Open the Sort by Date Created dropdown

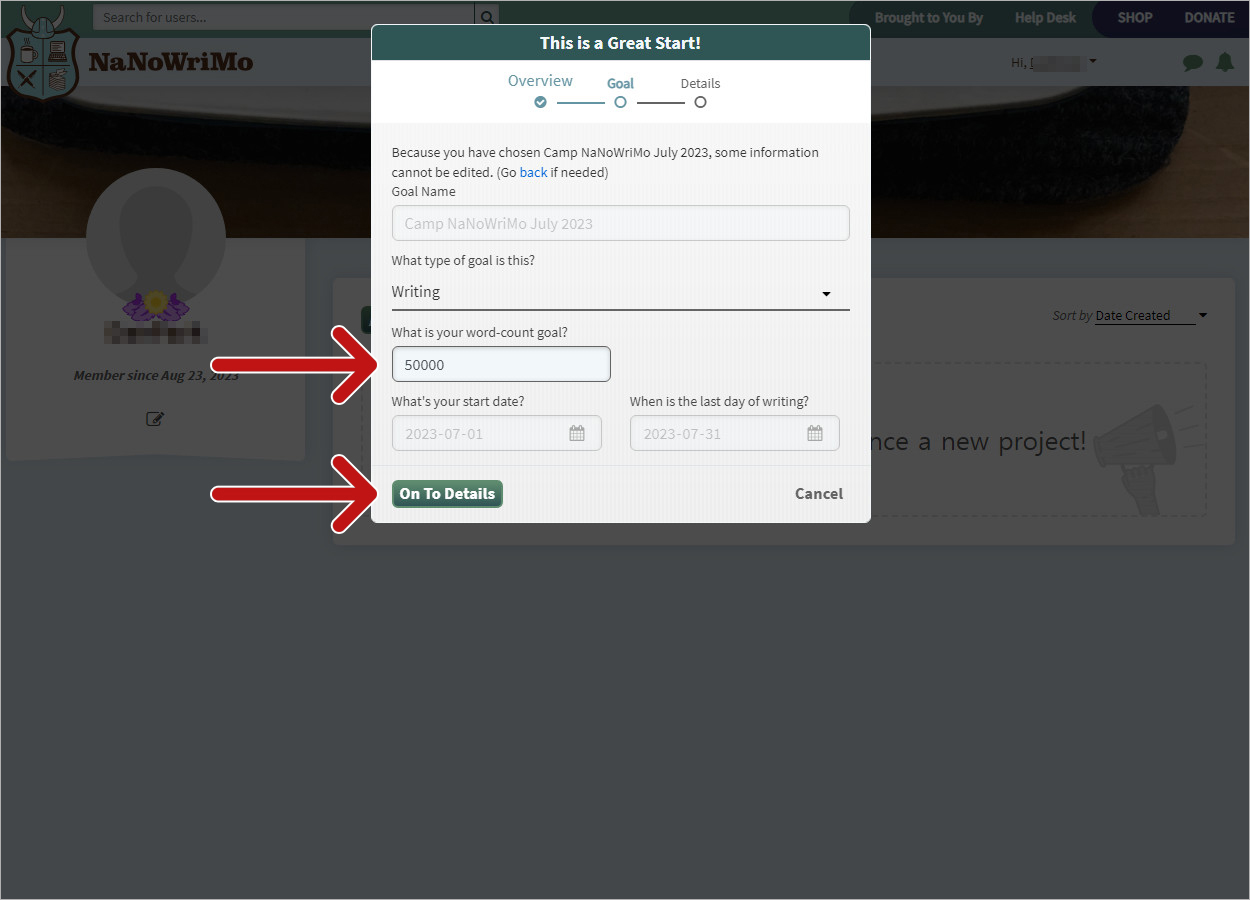pyautogui.click(x=1151, y=316)
